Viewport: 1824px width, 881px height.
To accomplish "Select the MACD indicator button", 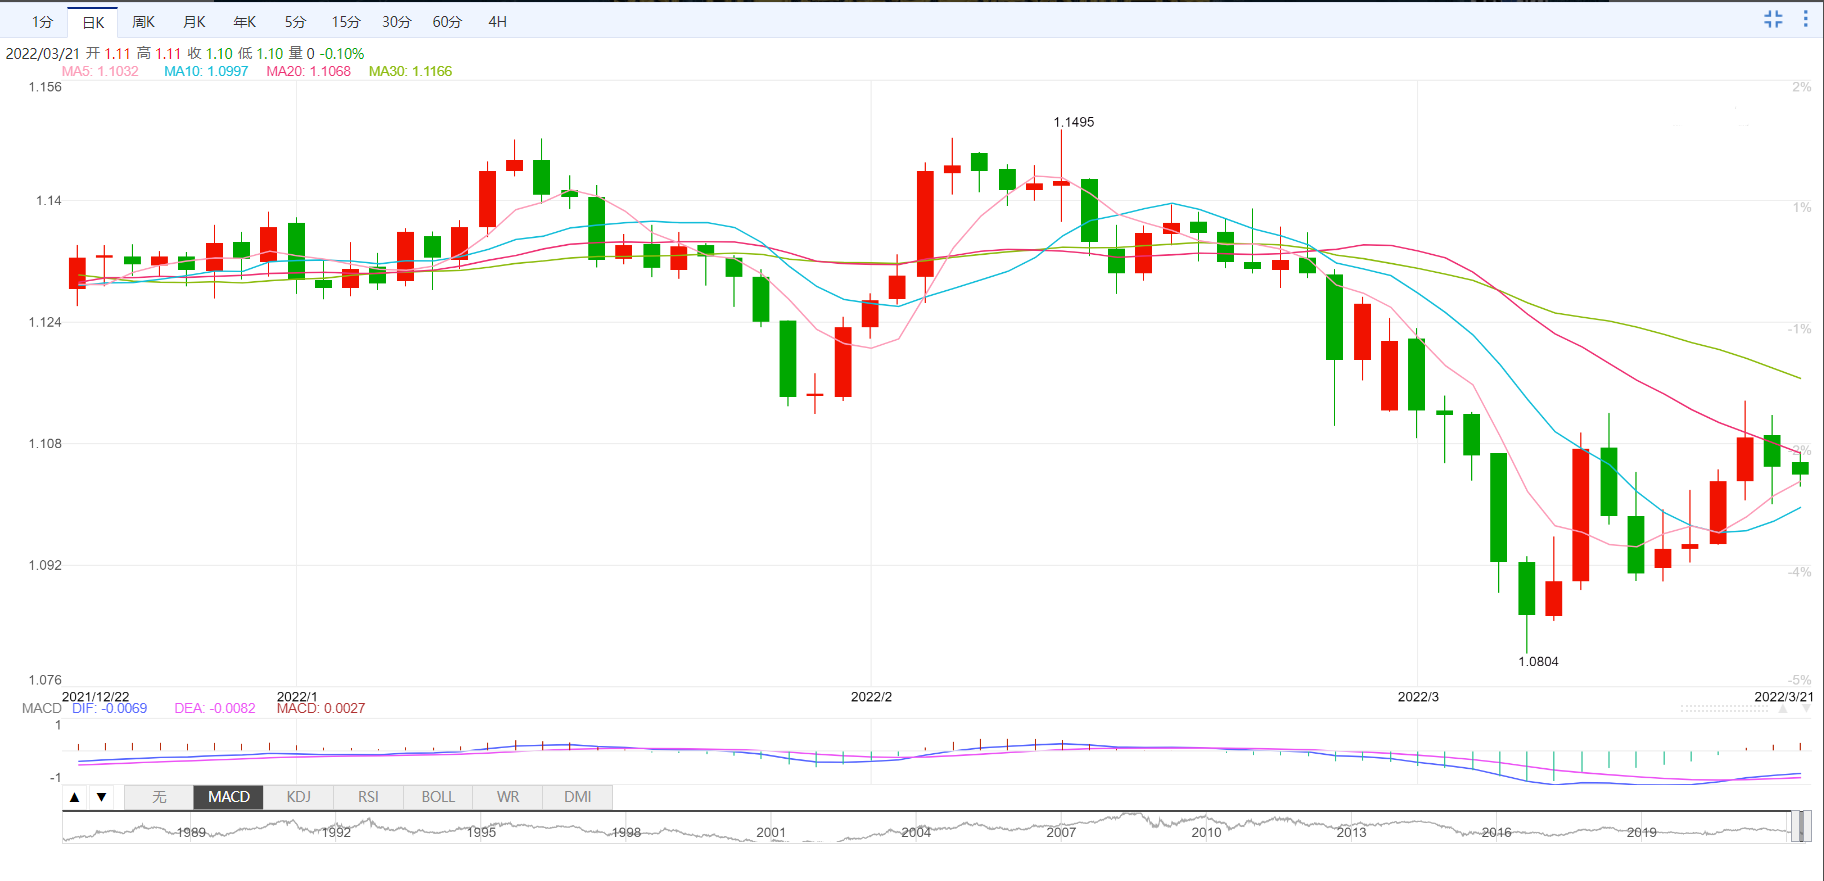I will 229,797.
